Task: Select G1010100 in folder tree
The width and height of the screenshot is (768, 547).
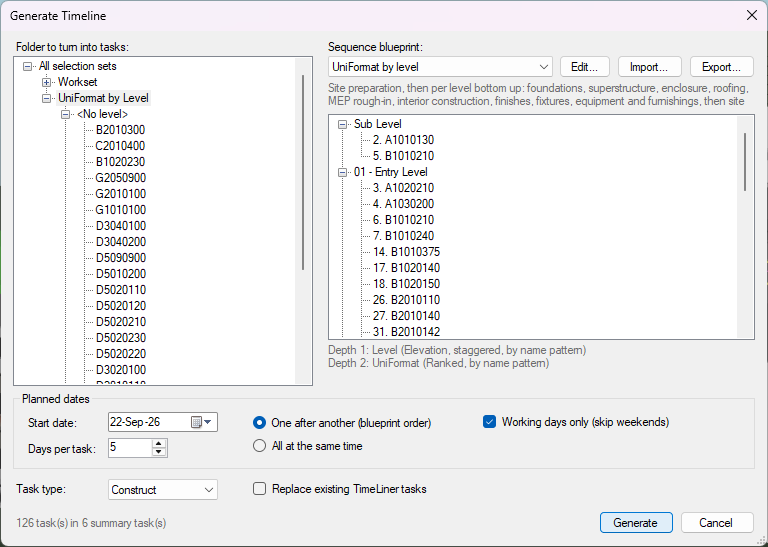Action: coord(120,210)
